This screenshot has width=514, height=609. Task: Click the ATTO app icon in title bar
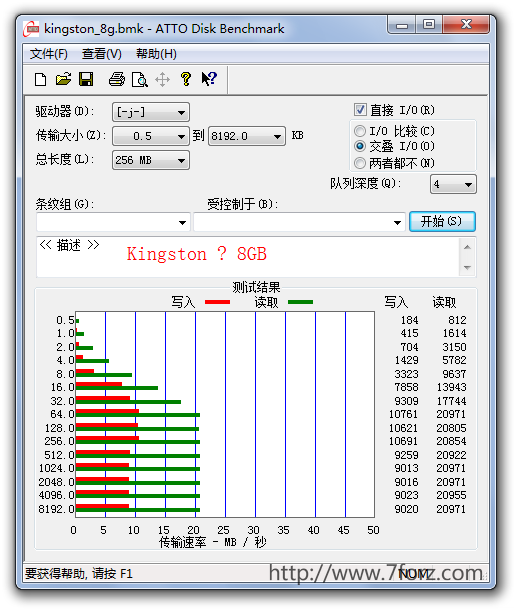click(31, 29)
